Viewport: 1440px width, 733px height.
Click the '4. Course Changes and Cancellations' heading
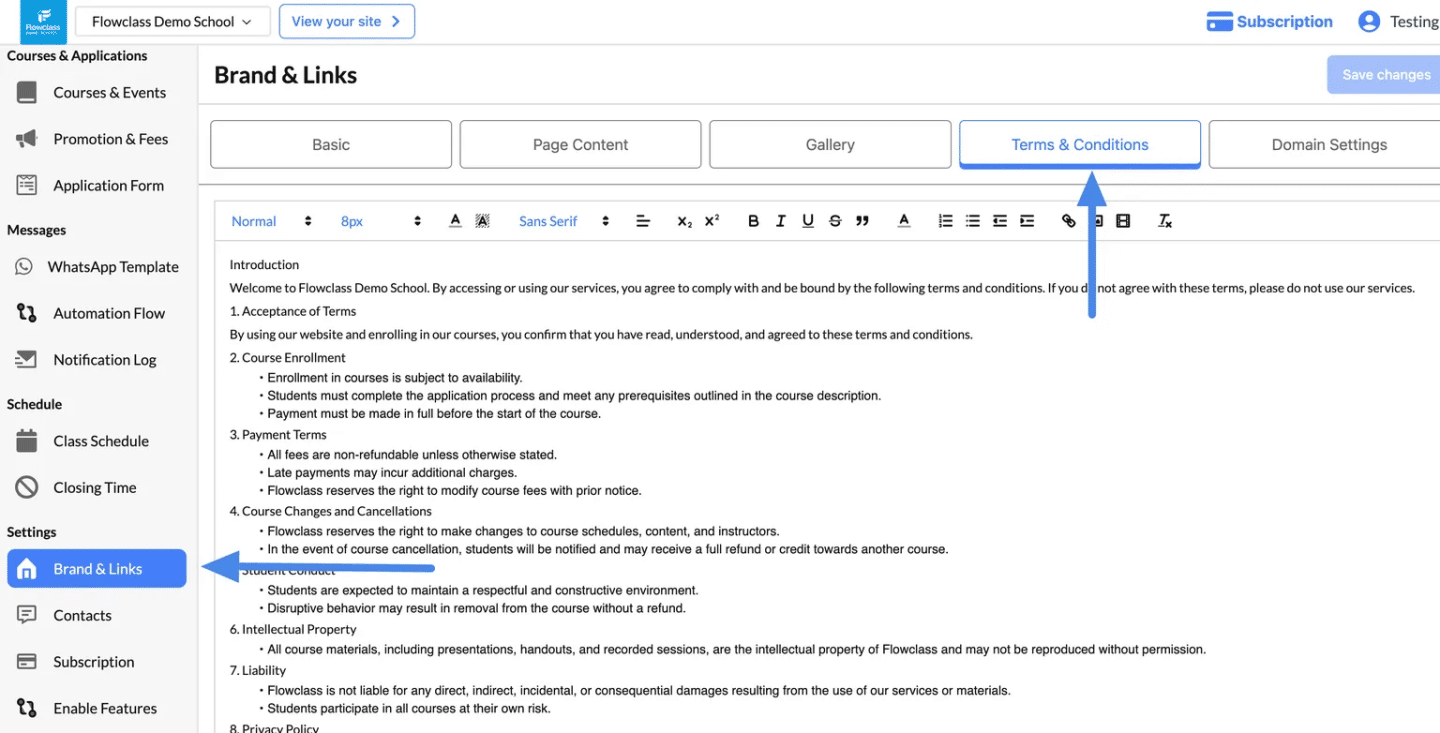(x=330, y=511)
